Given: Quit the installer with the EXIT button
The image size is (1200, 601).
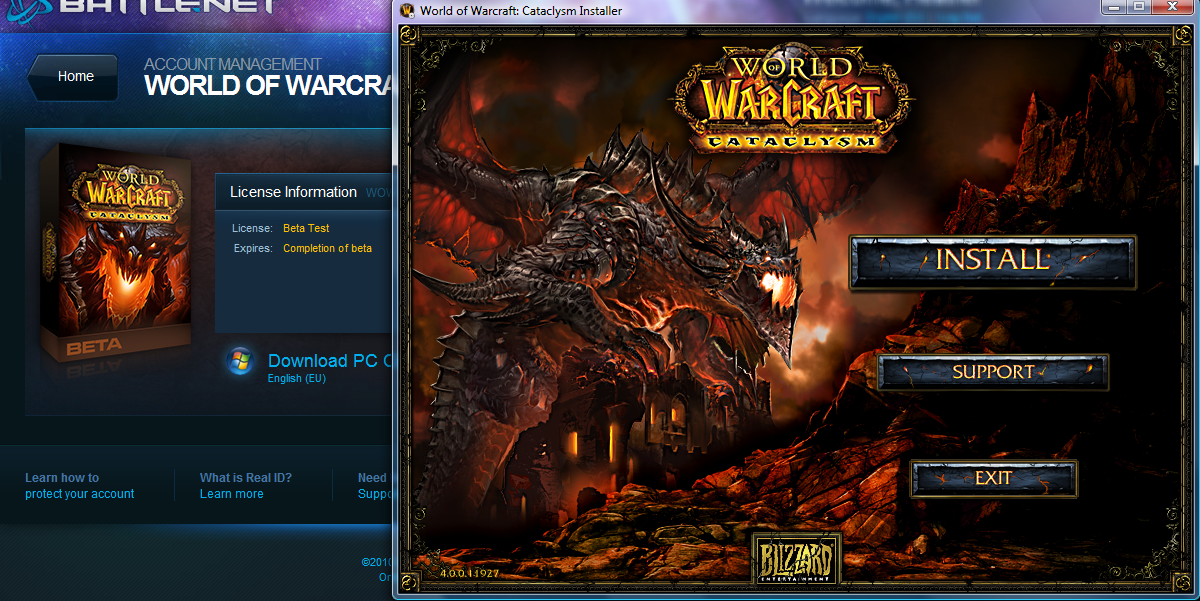Looking at the screenshot, I should tap(993, 479).
